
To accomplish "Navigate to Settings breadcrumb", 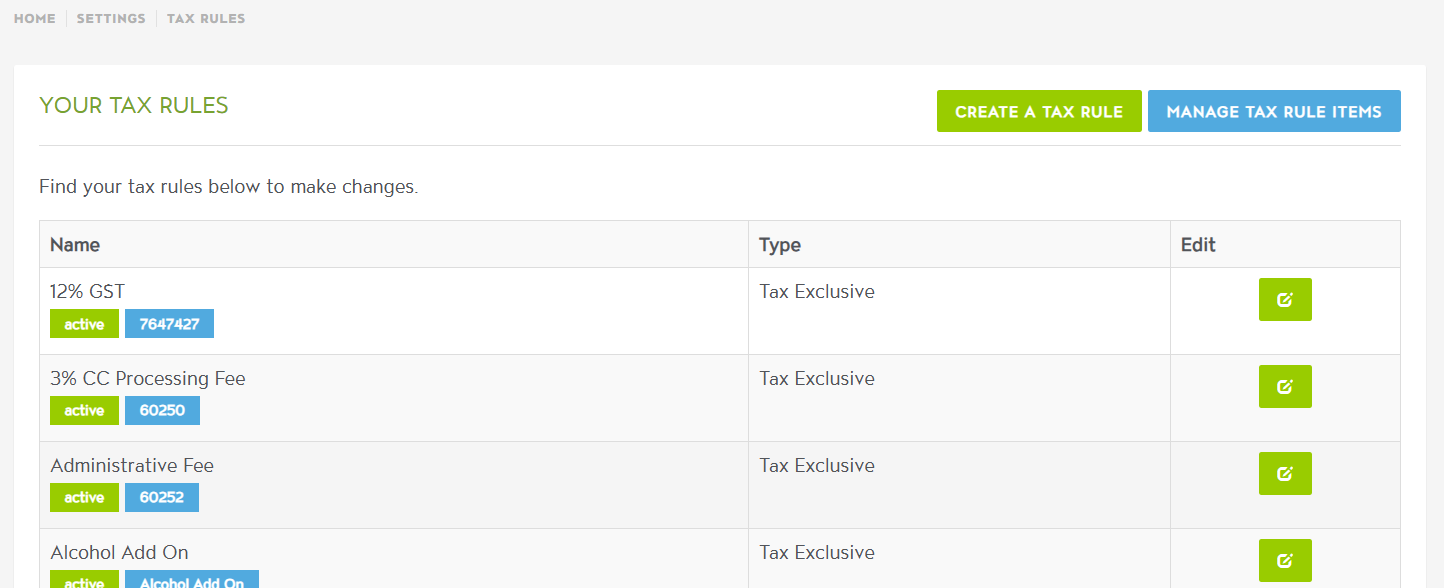I will (111, 19).
